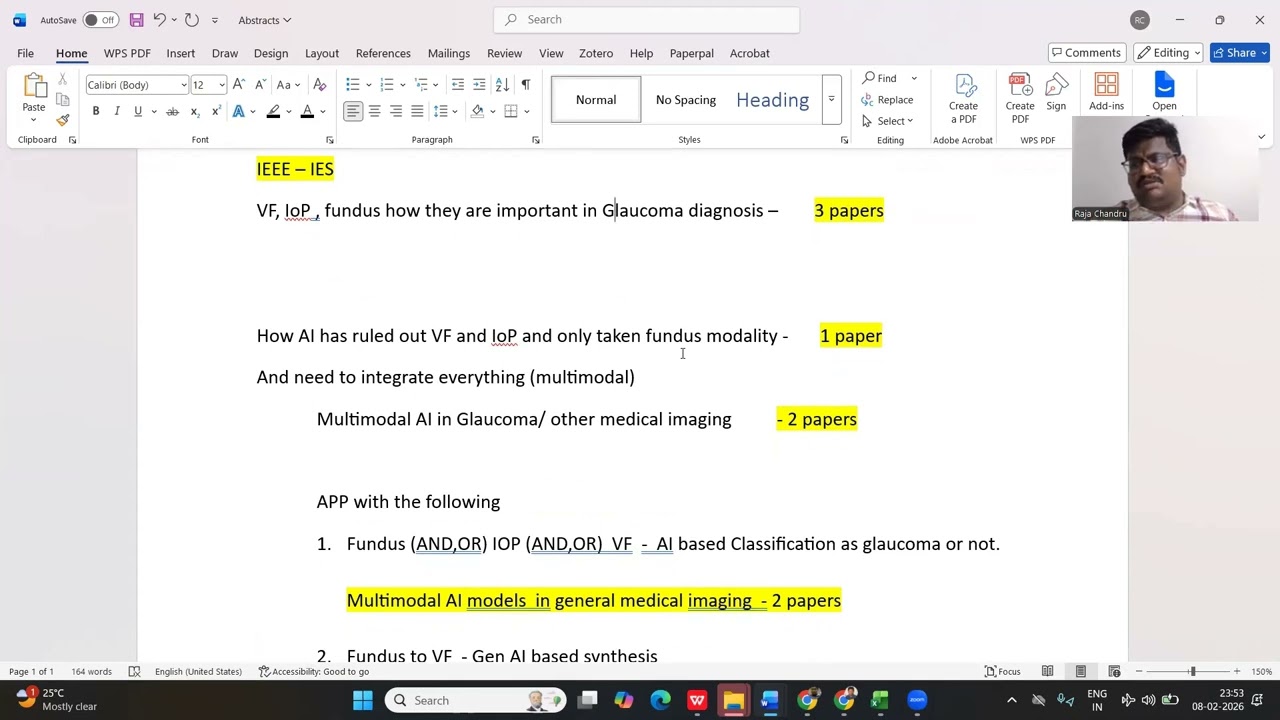Redo the last action

click(x=192, y=20)
